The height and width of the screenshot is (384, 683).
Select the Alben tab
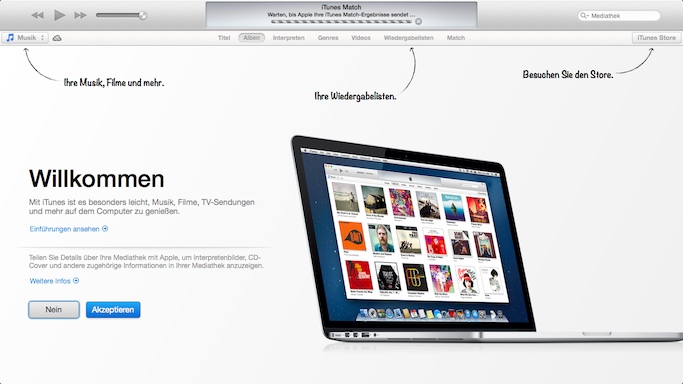pyautogui.click(x=251, y=38)
